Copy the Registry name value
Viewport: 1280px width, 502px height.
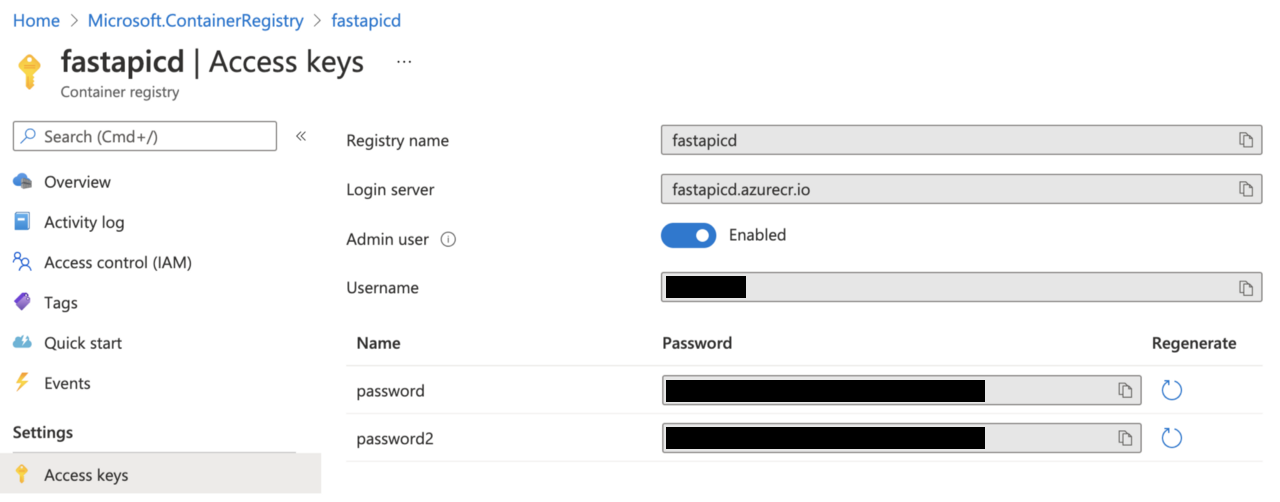pos(1246,140)
